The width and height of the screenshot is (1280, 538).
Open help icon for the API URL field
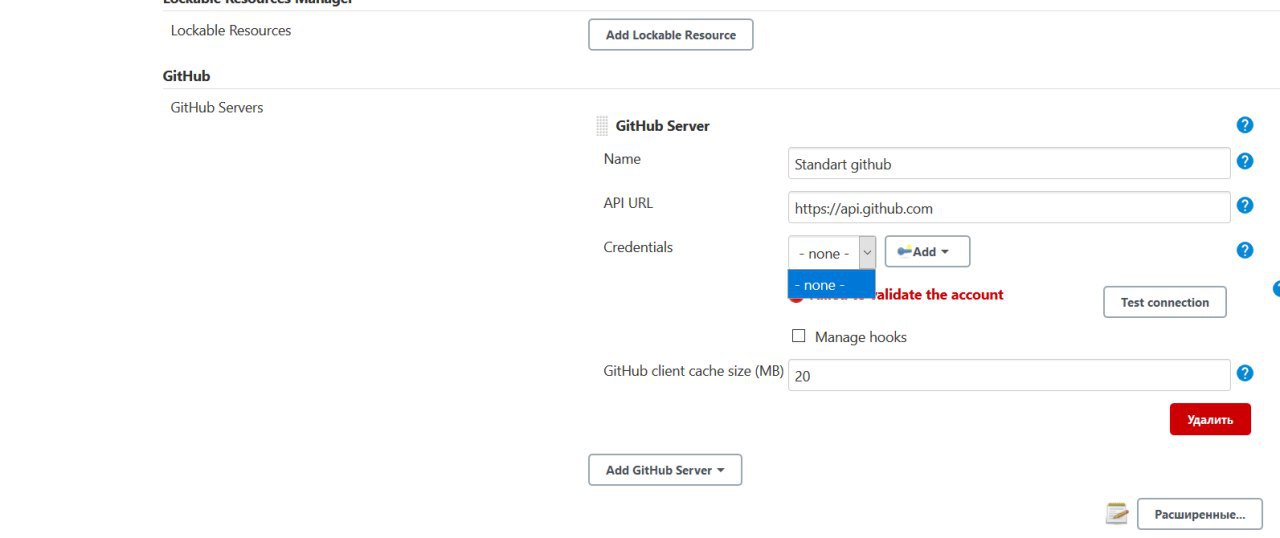click(x=1245, y=205)
